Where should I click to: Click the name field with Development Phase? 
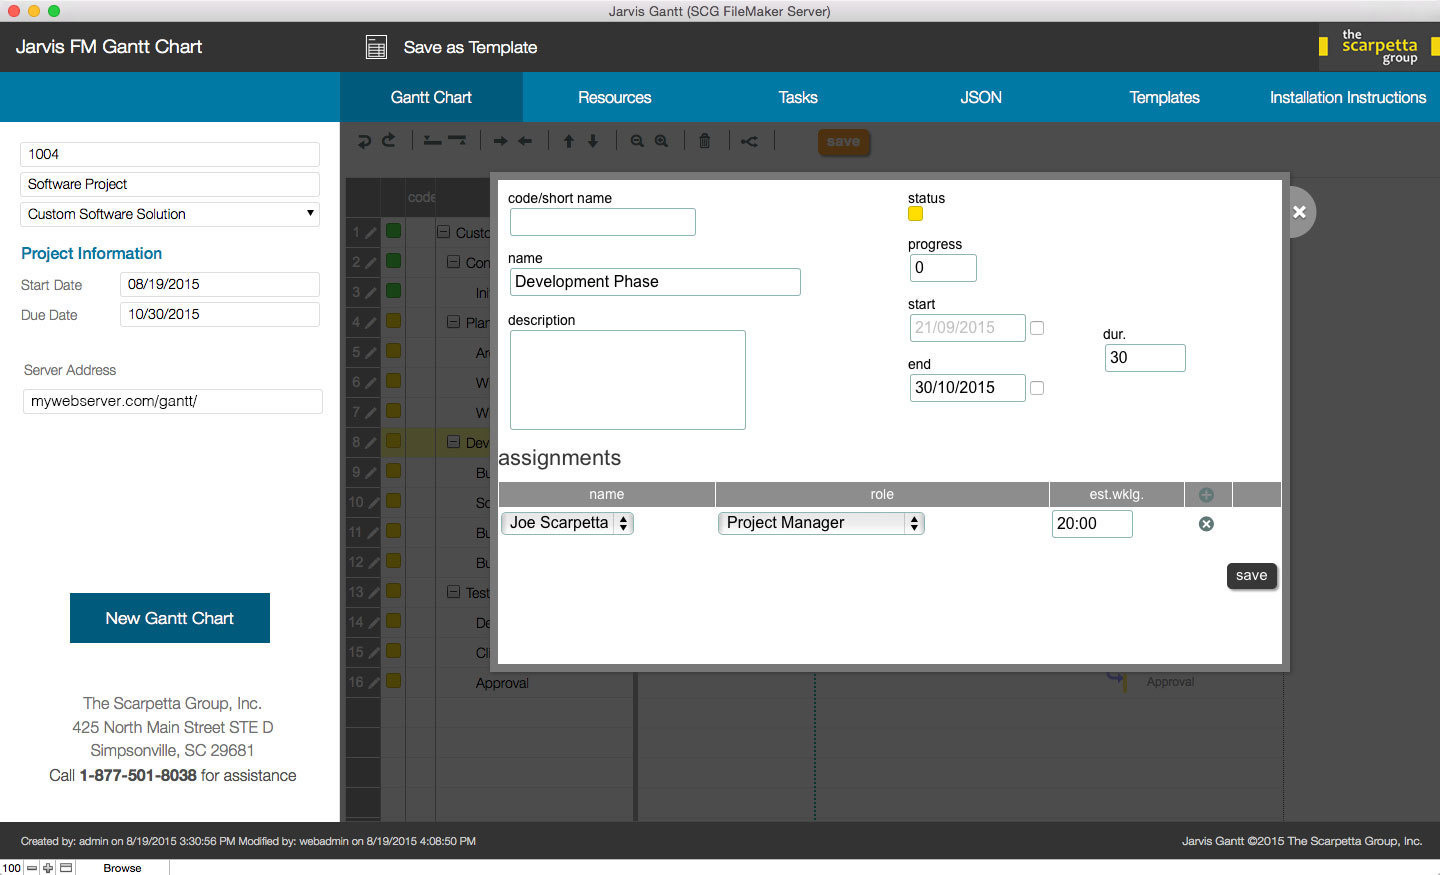pyautogui.click(x=655, y=282)
